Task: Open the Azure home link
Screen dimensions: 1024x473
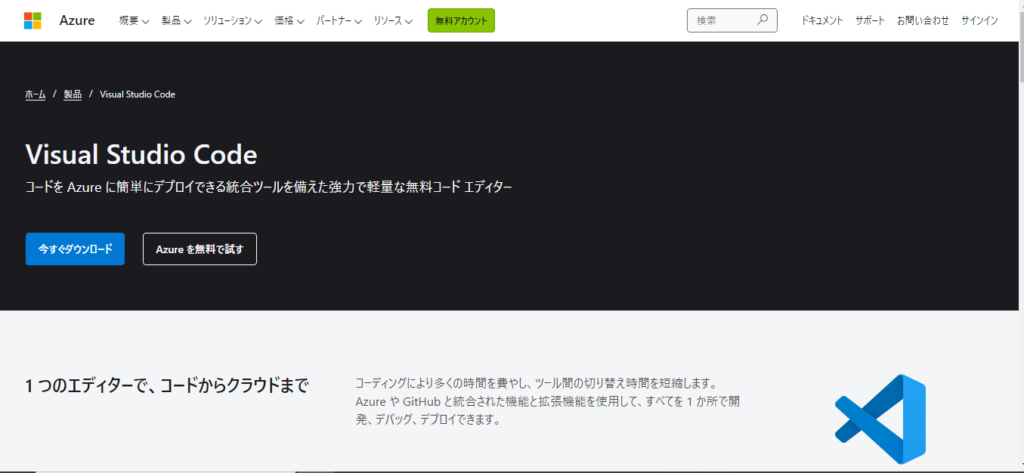Action: click(77, 20)
